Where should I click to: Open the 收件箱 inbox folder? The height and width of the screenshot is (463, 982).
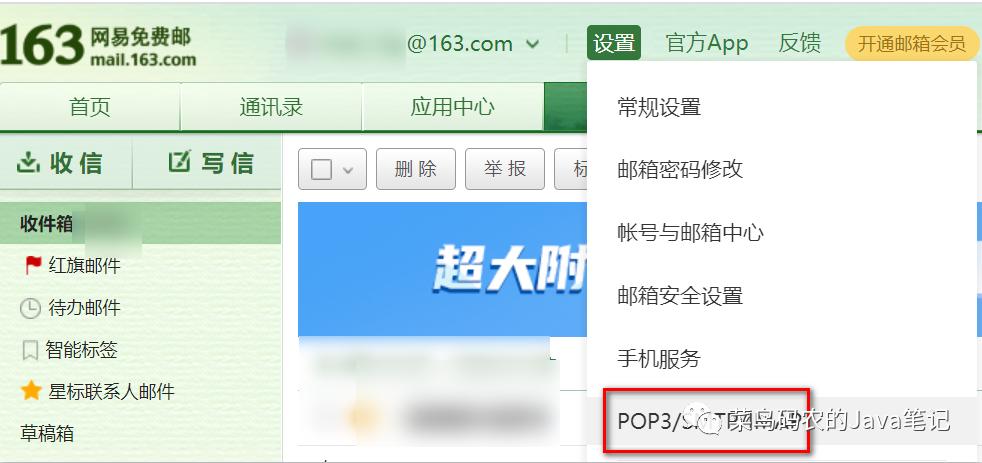click(140, 223)
